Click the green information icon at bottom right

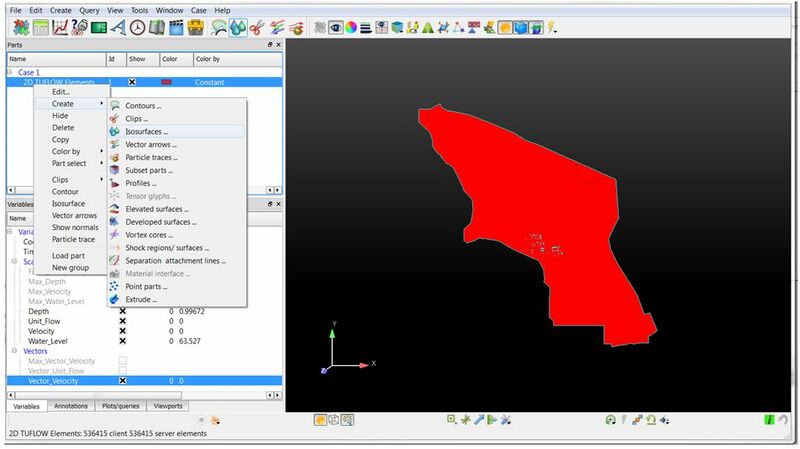769,419
